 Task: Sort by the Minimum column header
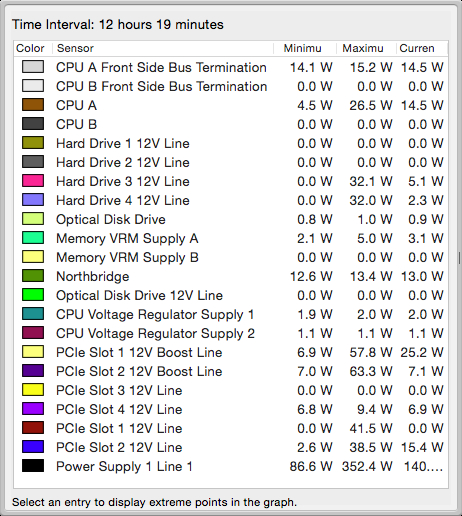coord(305,48)
